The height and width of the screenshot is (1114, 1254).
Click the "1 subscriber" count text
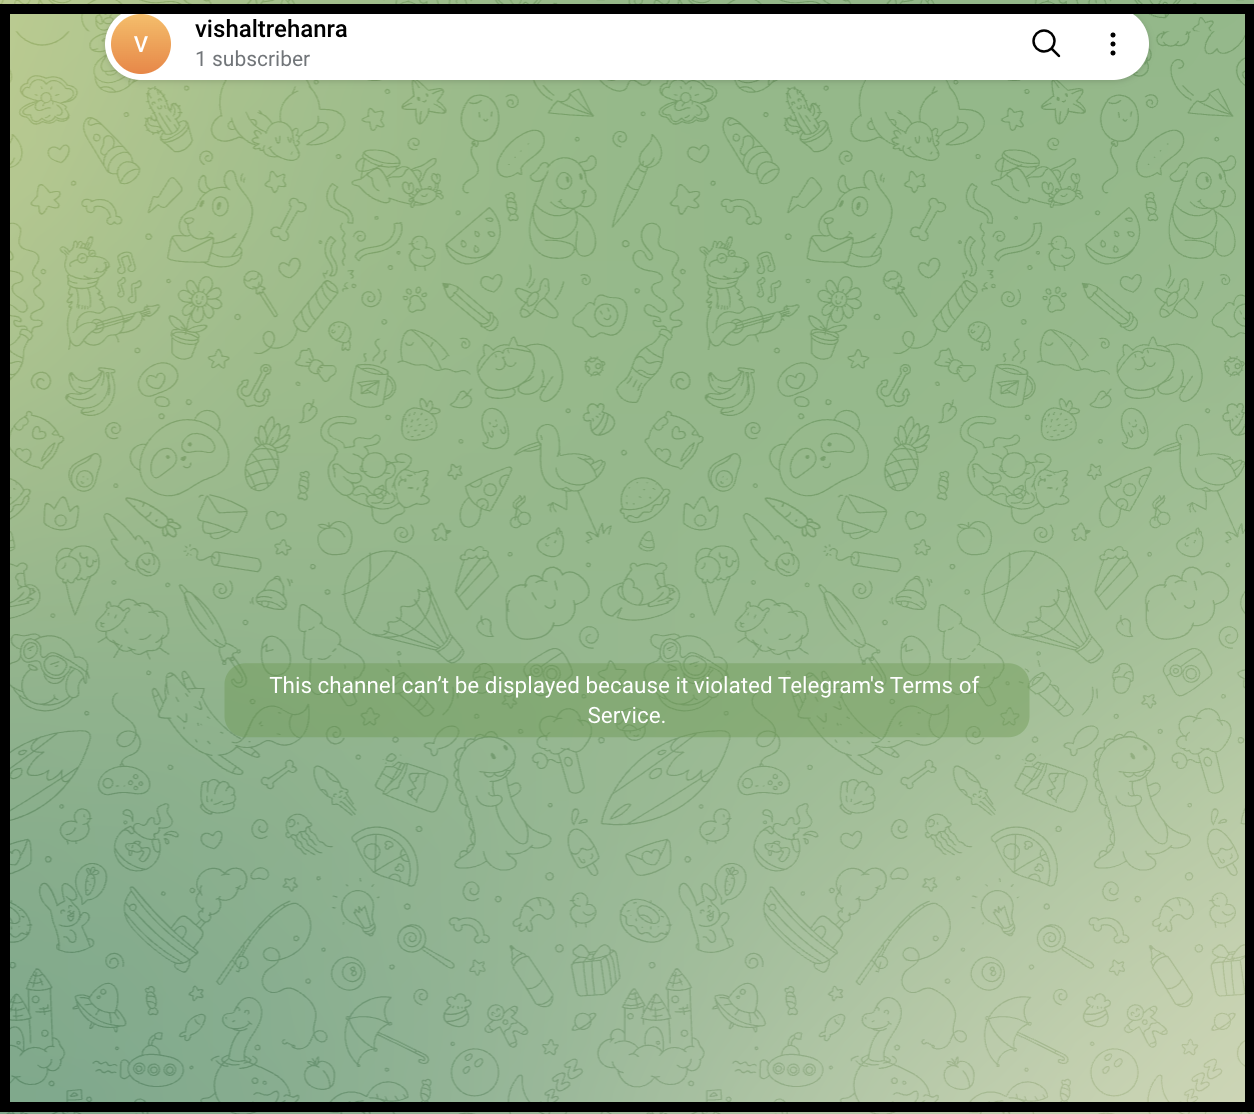pos(253,59)
